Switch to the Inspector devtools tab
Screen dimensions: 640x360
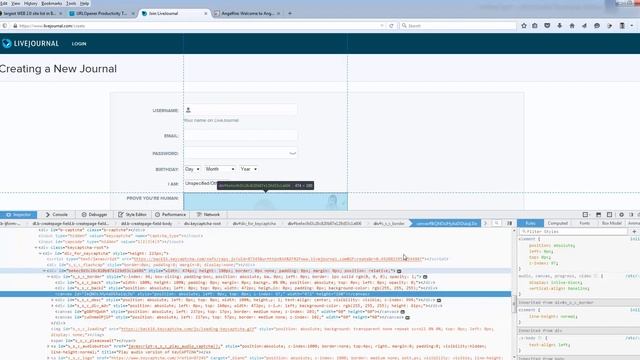(x=18, y=214)
